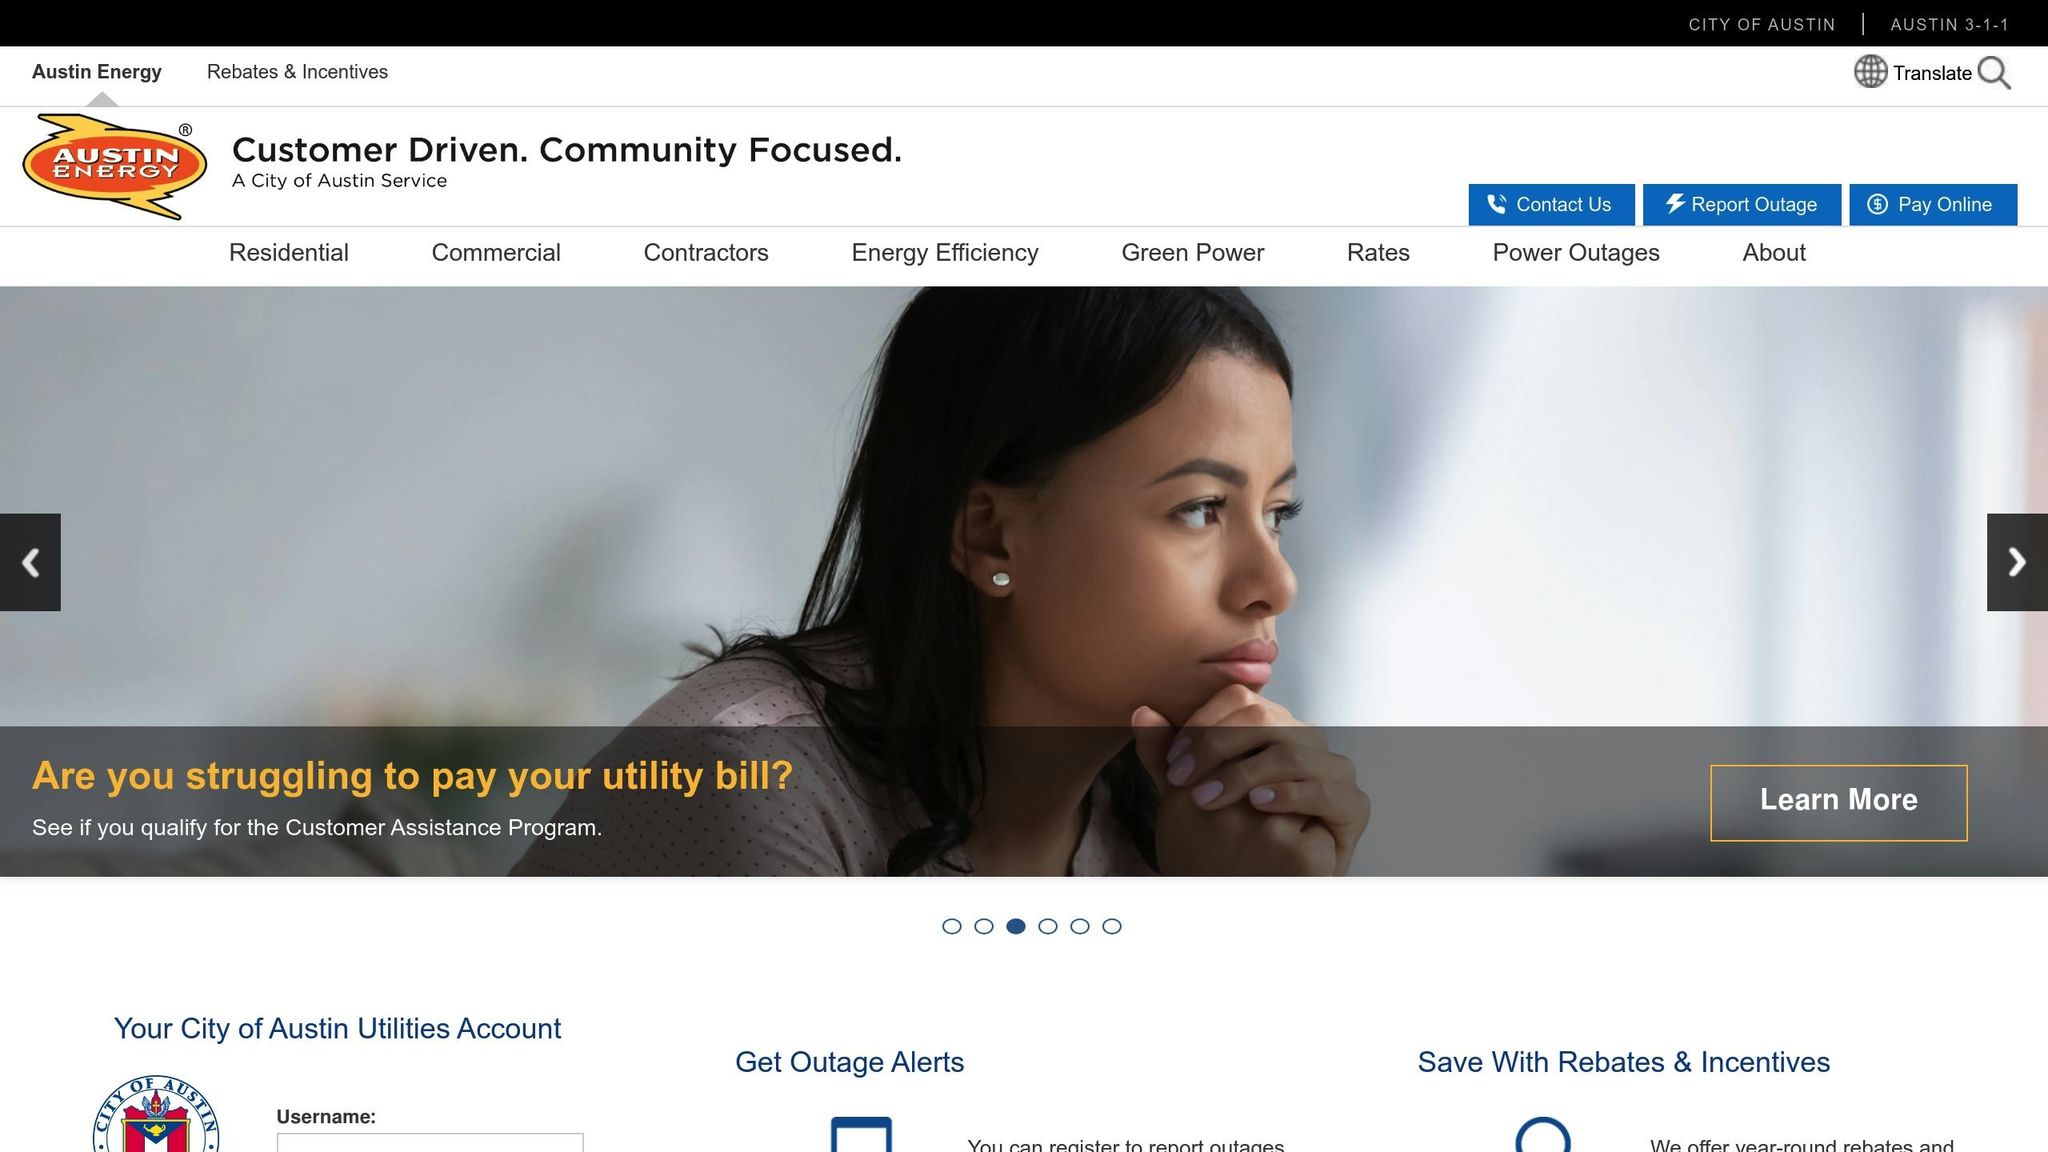Screen dimensions: 2048x1152
Task: Select the fourth carousel slide dot
Action: pos(1048,926)
